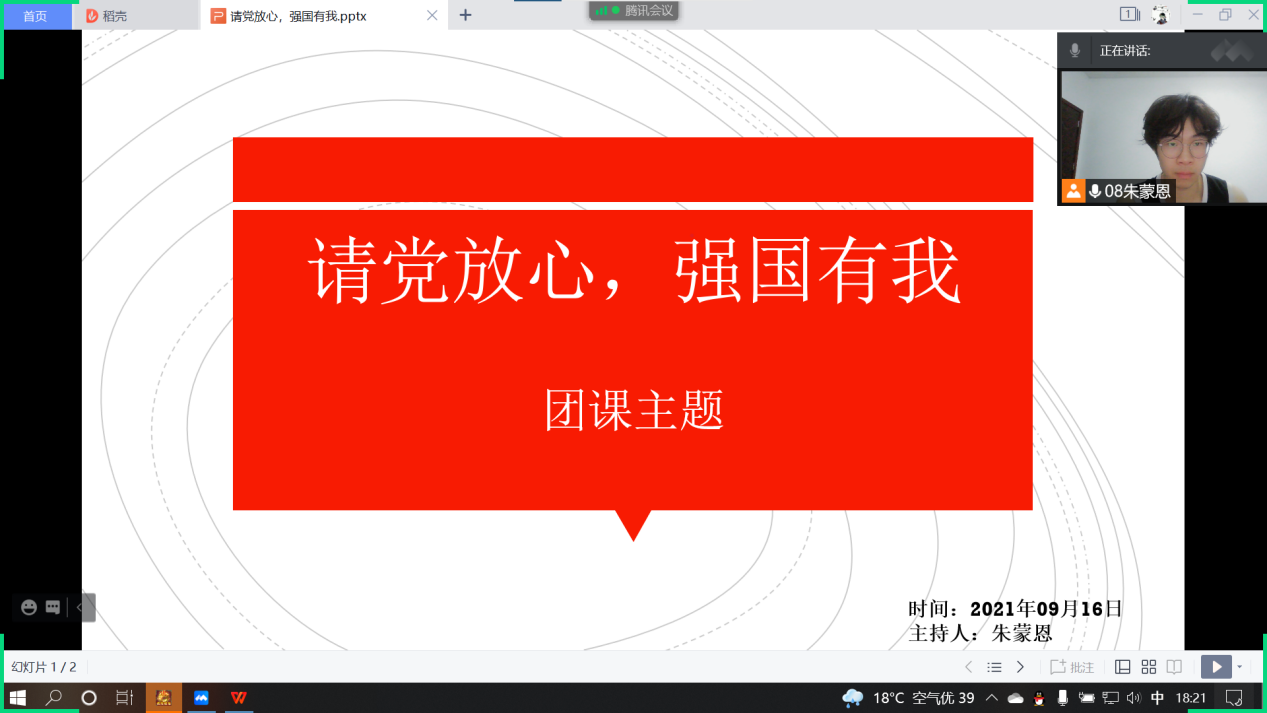Viewport: 1267px width, 713px height.
Task: Switch to the 首页 tab
Action: pos(35,16)
